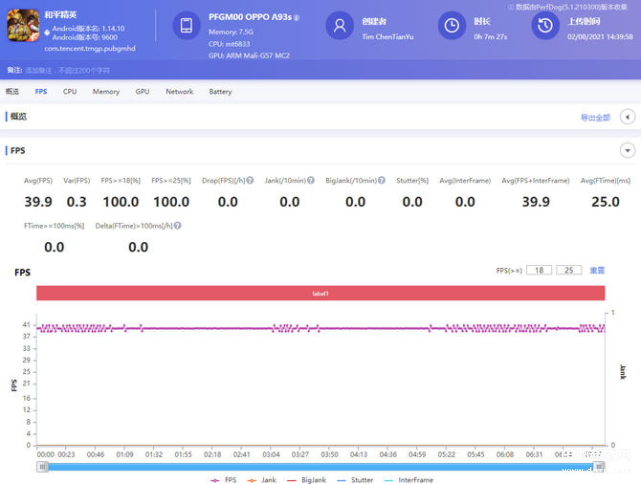The height and width of the screenshot is (484, 641).
Task: Collapse the FPS section dropdown arrow
Action: pyautogui.click(x=627, y=150)
